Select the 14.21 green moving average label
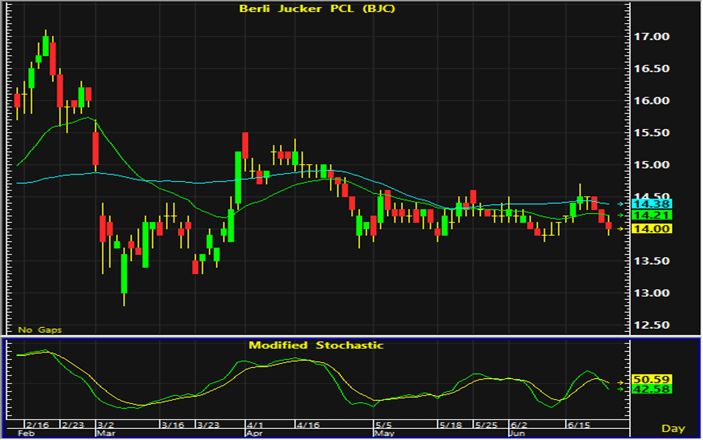Viewport: 703px width, 440px height. (x=651, y=216)
